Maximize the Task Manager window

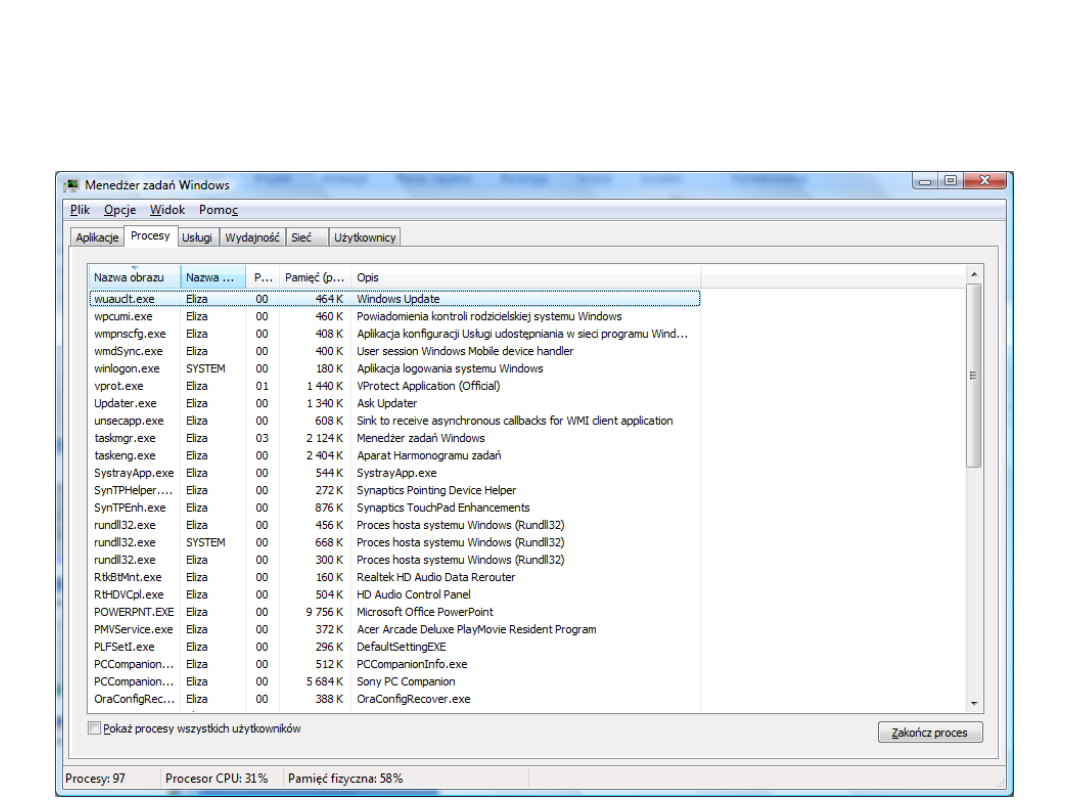(949, 181)
